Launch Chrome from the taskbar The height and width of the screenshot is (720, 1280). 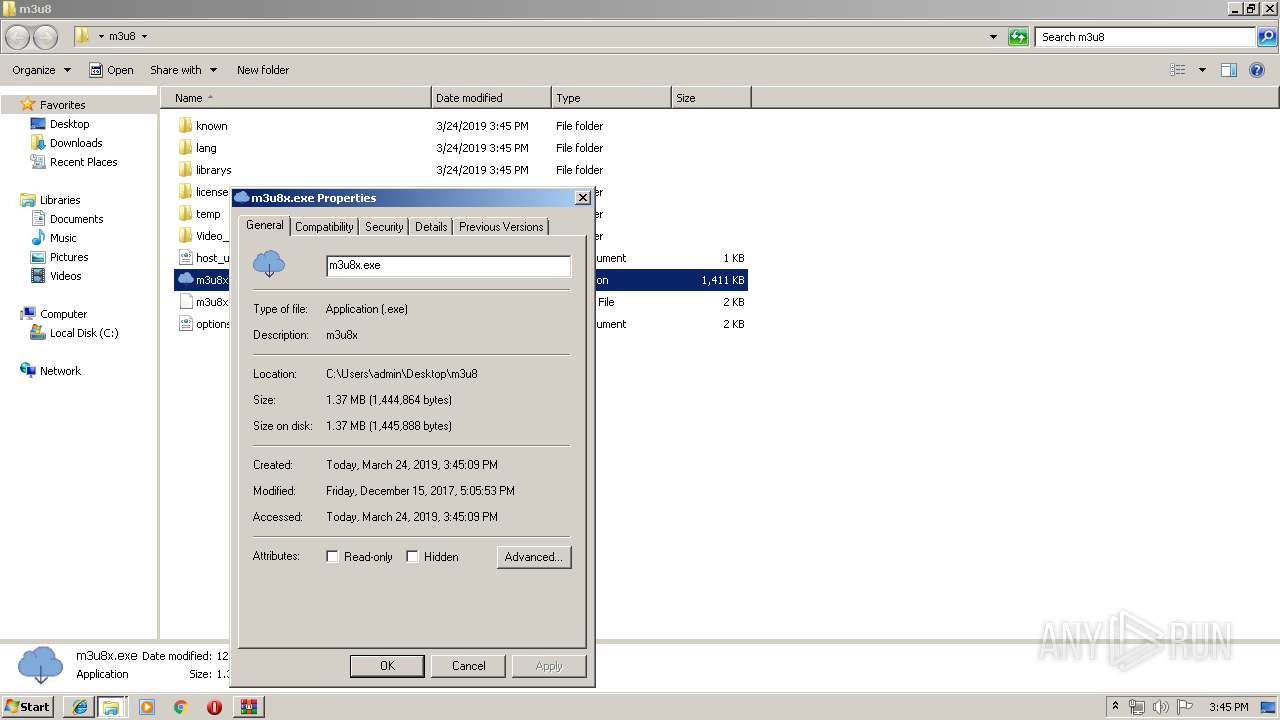click(181, 707)
